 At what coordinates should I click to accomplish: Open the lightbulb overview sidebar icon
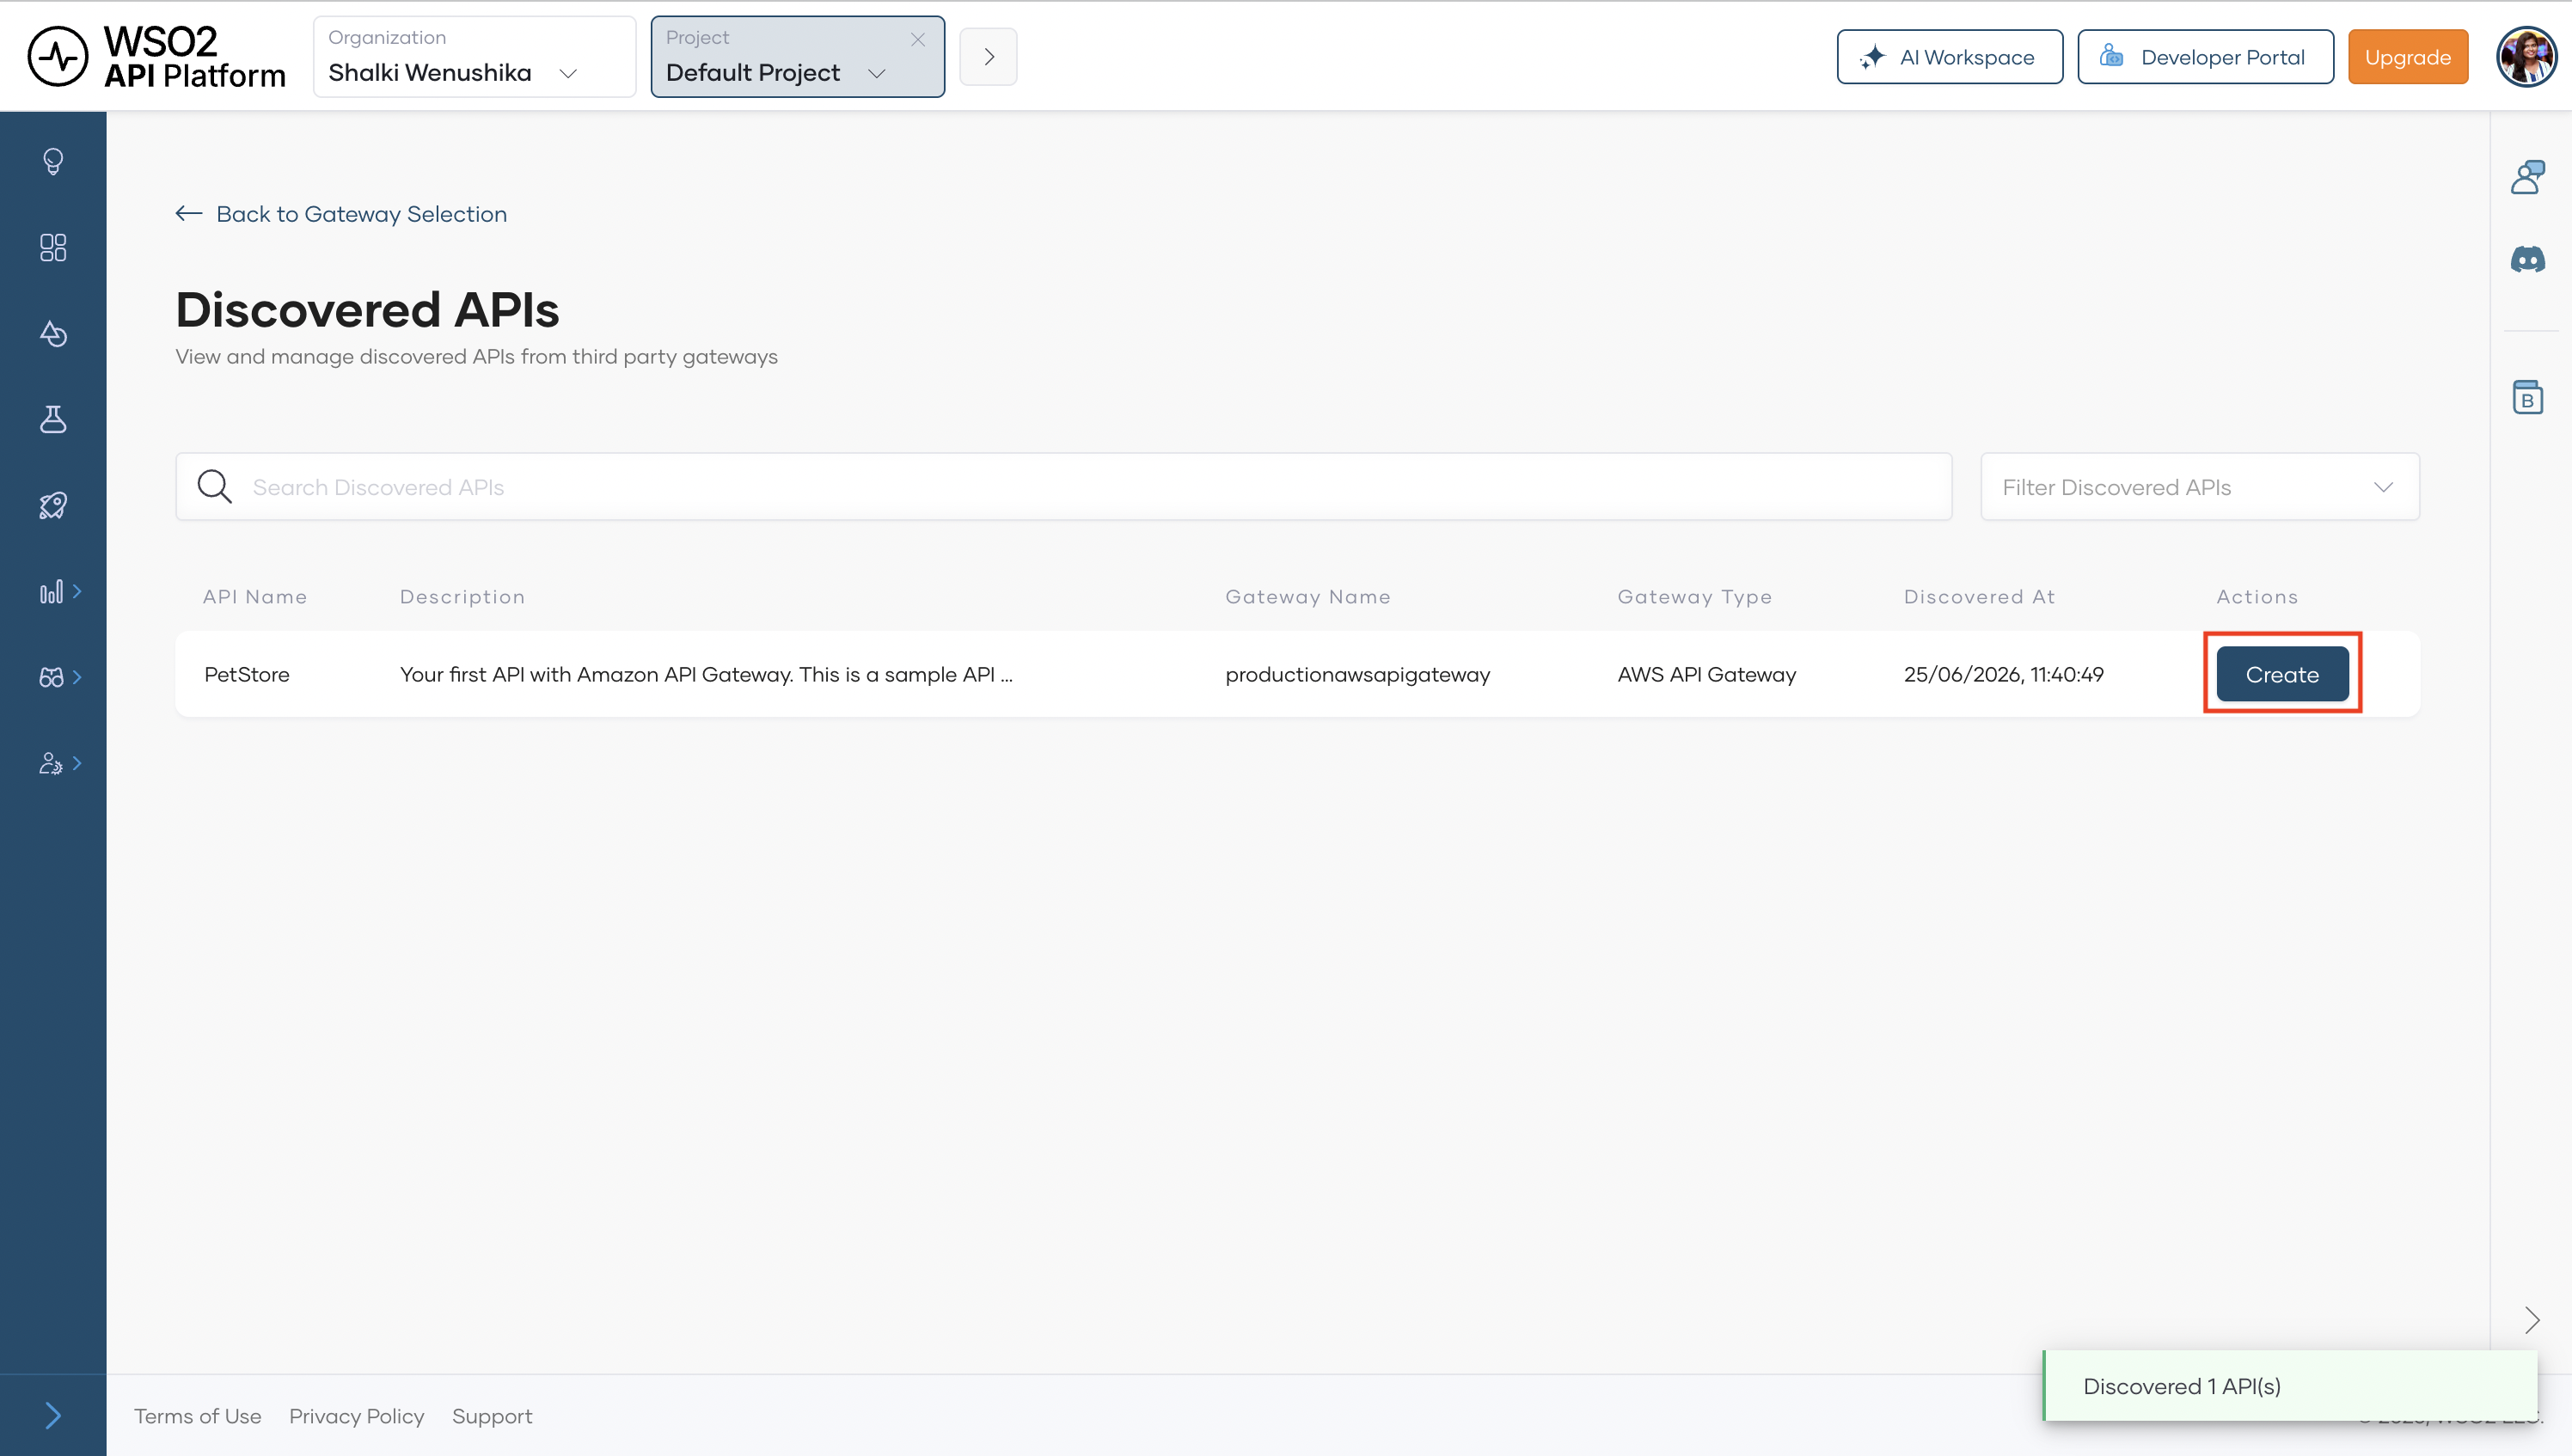[53, 161]
